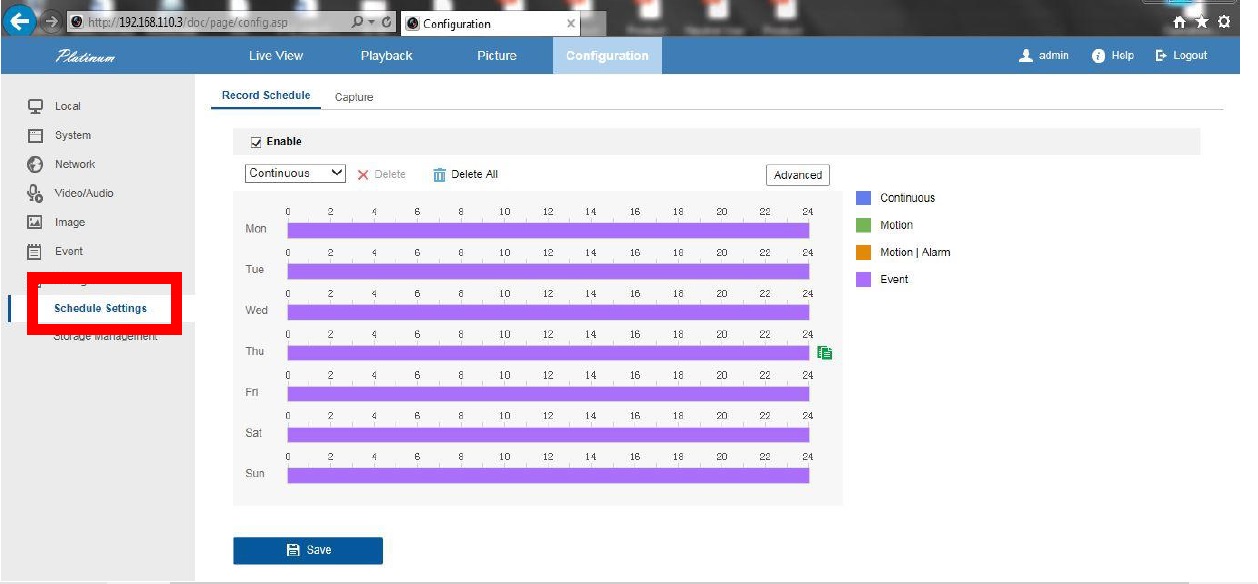The image size is (1258, 584).
Task: Open System settings icon in sidebar
Action: (x=35, y=135)
